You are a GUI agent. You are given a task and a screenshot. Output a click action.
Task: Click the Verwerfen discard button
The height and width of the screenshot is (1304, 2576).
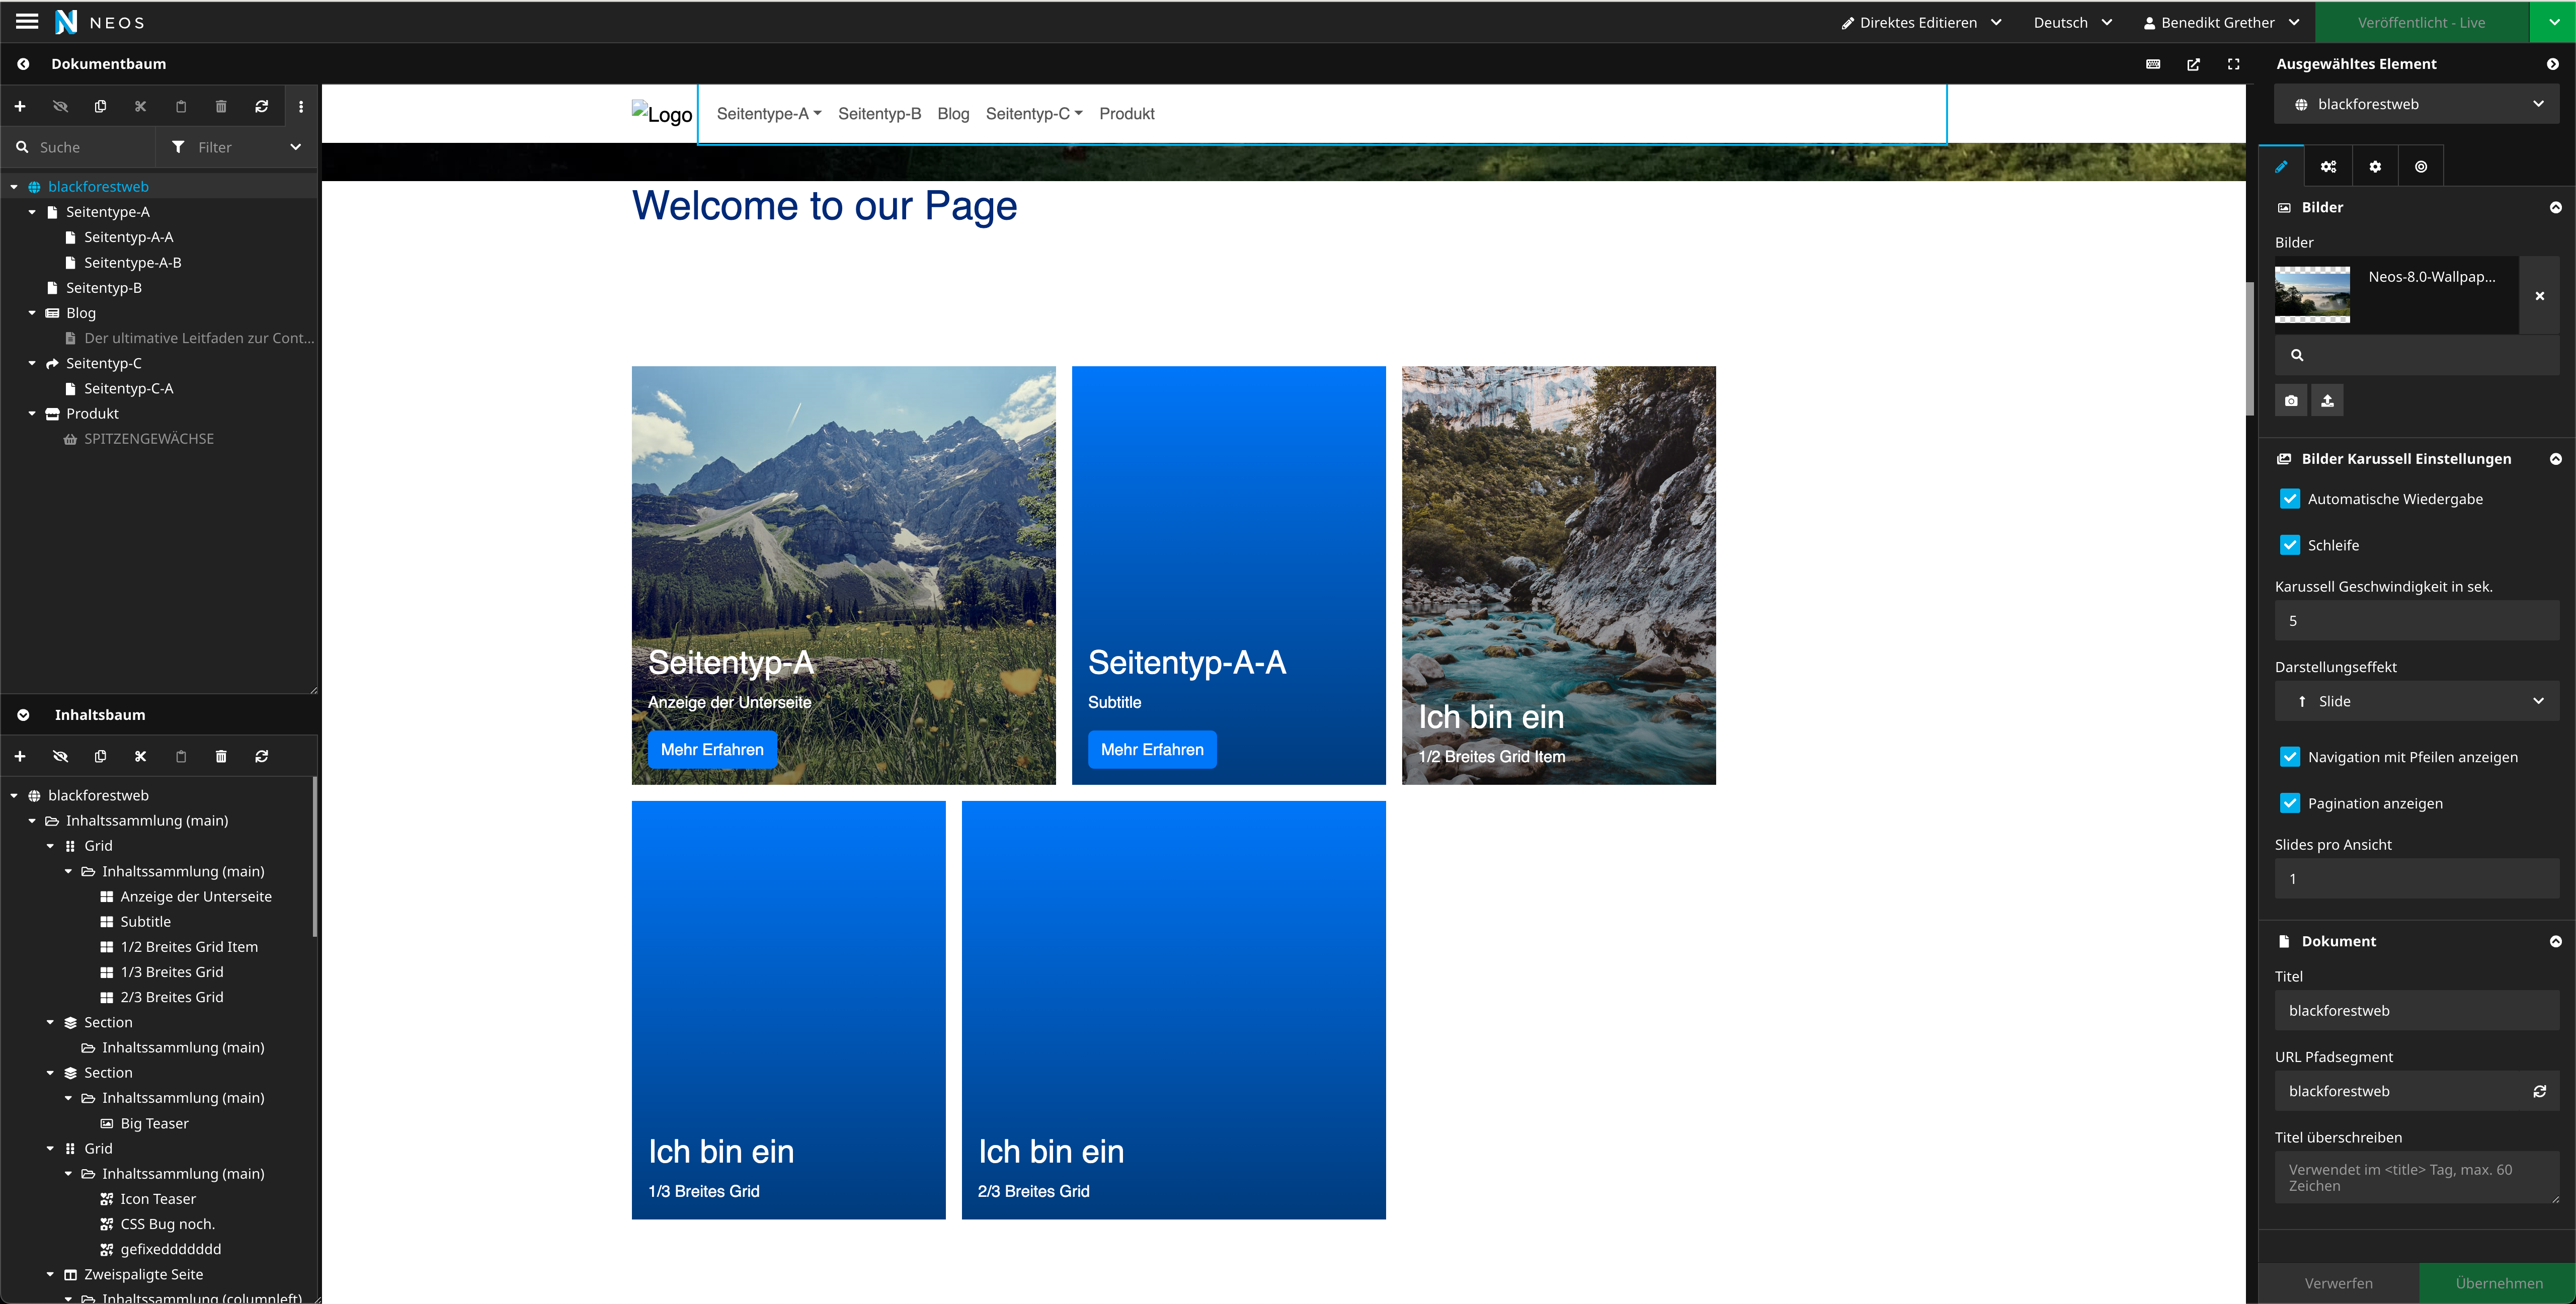point(2338,1283)
